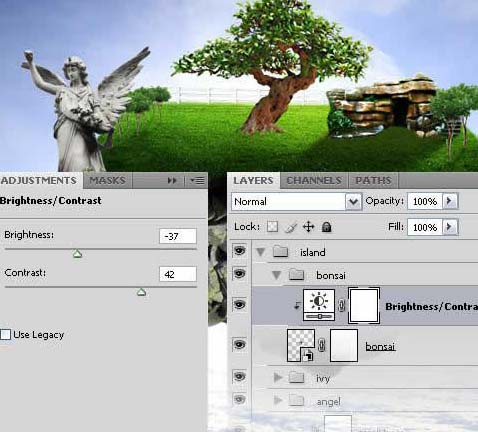Click the lock all padlock icon

tap(327, 227)
